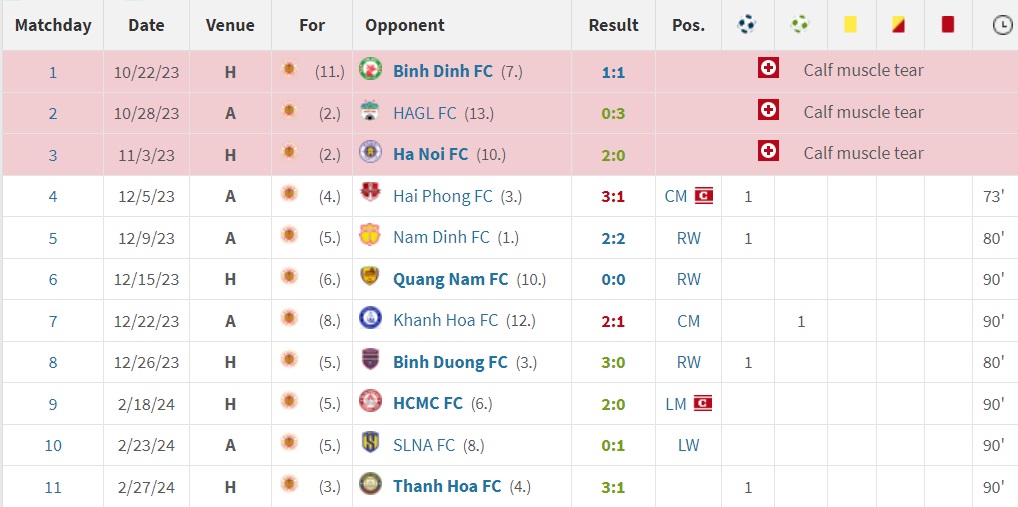Open the 0:1 result against SLNA FC
This screenshot has height=507, width=1018.
point(613,446)
